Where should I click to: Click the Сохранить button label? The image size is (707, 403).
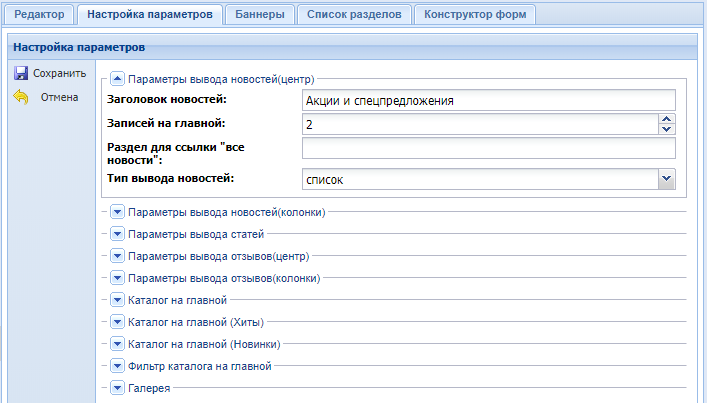point(60,73)
